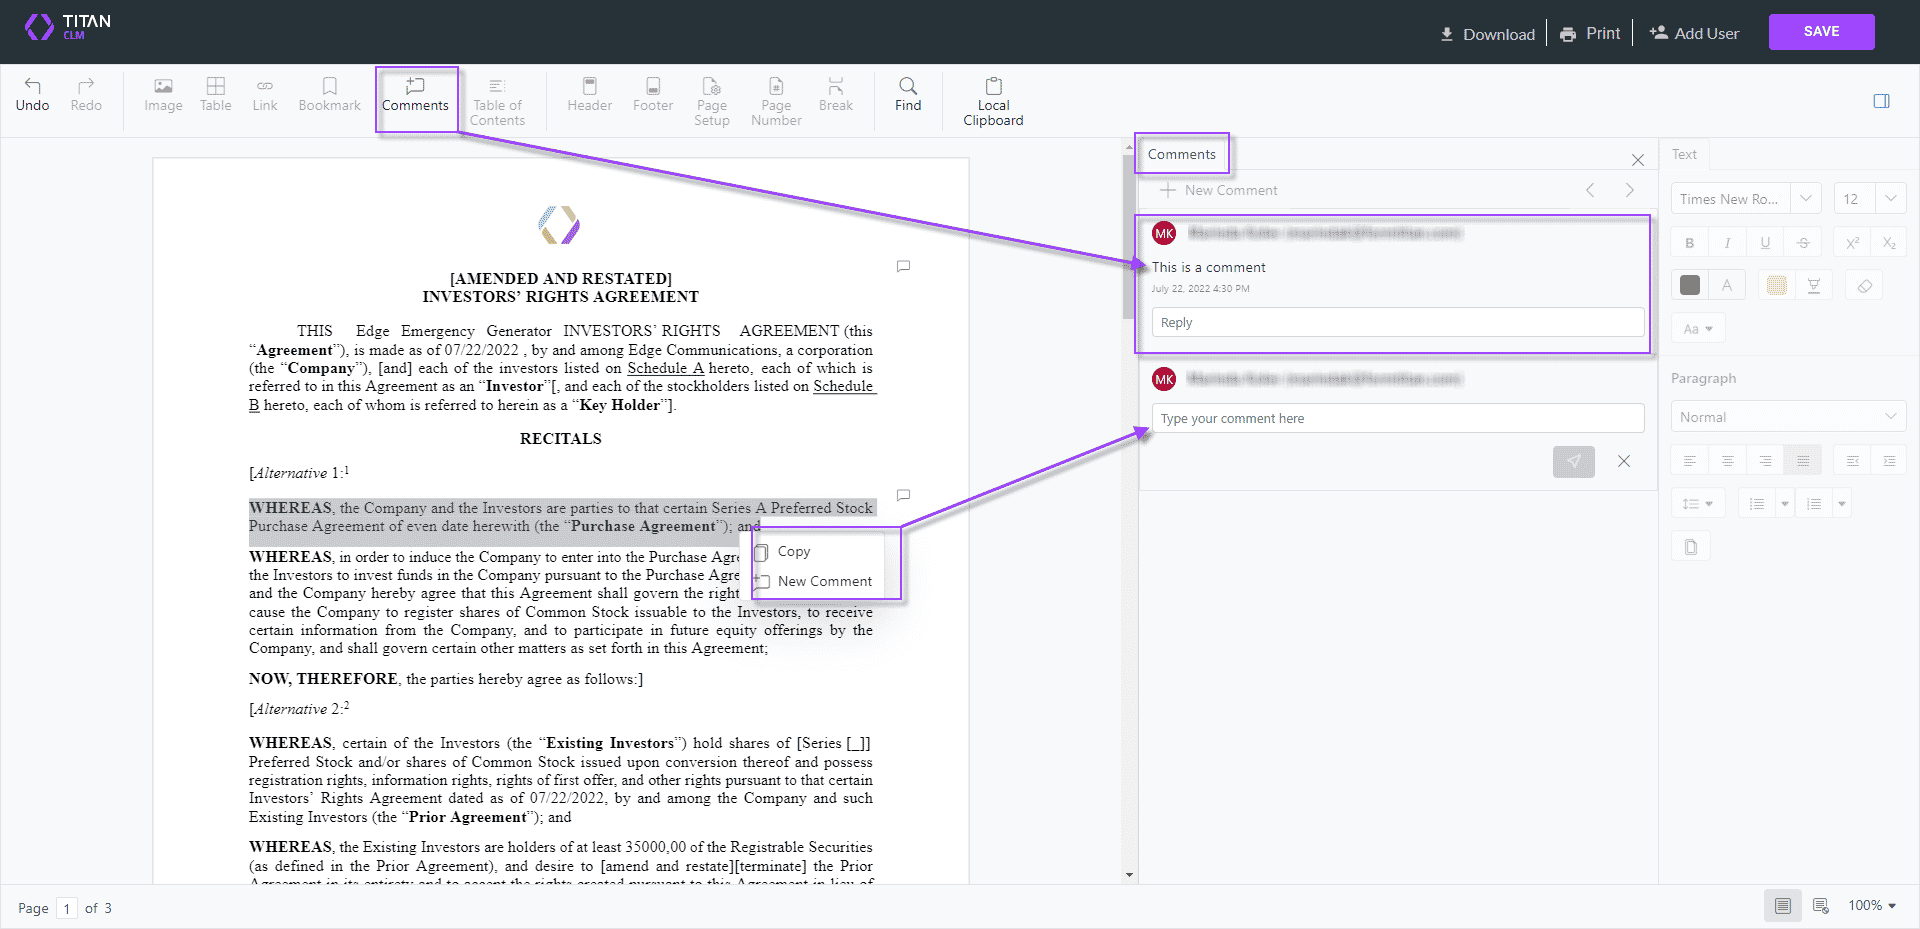
Task: Select Copy in the context menu
Action: [793, 551]
